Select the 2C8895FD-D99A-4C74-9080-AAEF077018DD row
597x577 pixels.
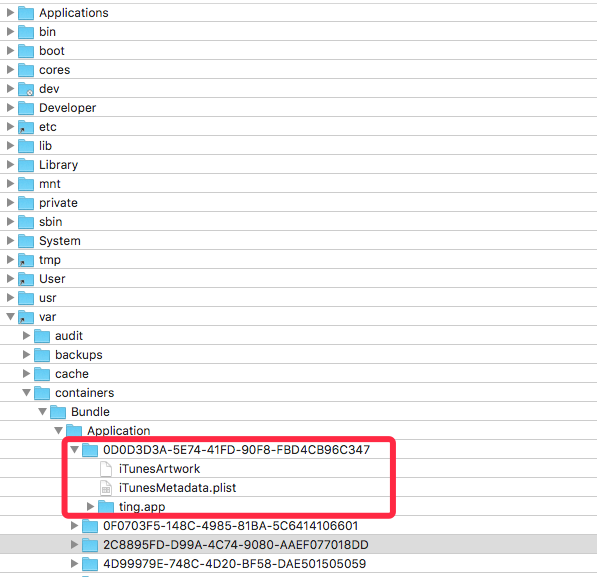298,545
